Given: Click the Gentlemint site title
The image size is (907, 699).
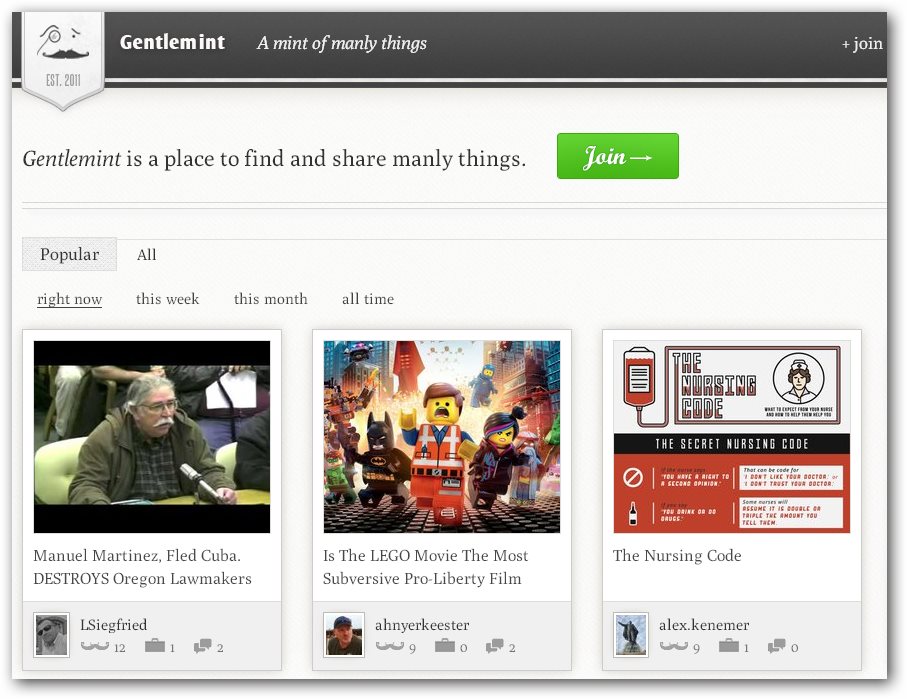Looking at the screenshot, I should tap(172, 42).
